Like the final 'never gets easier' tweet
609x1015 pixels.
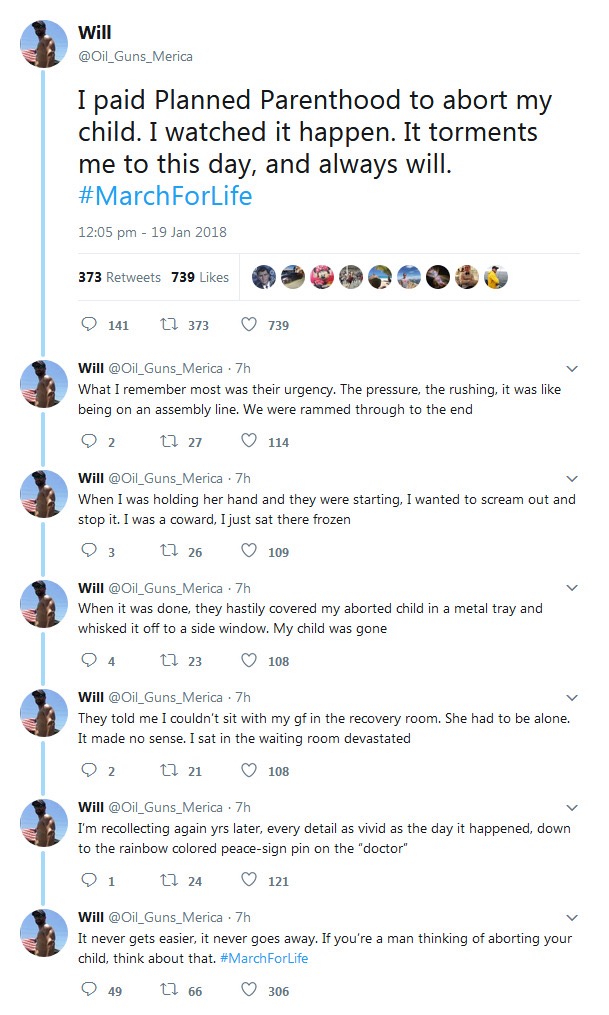(249, 991)
